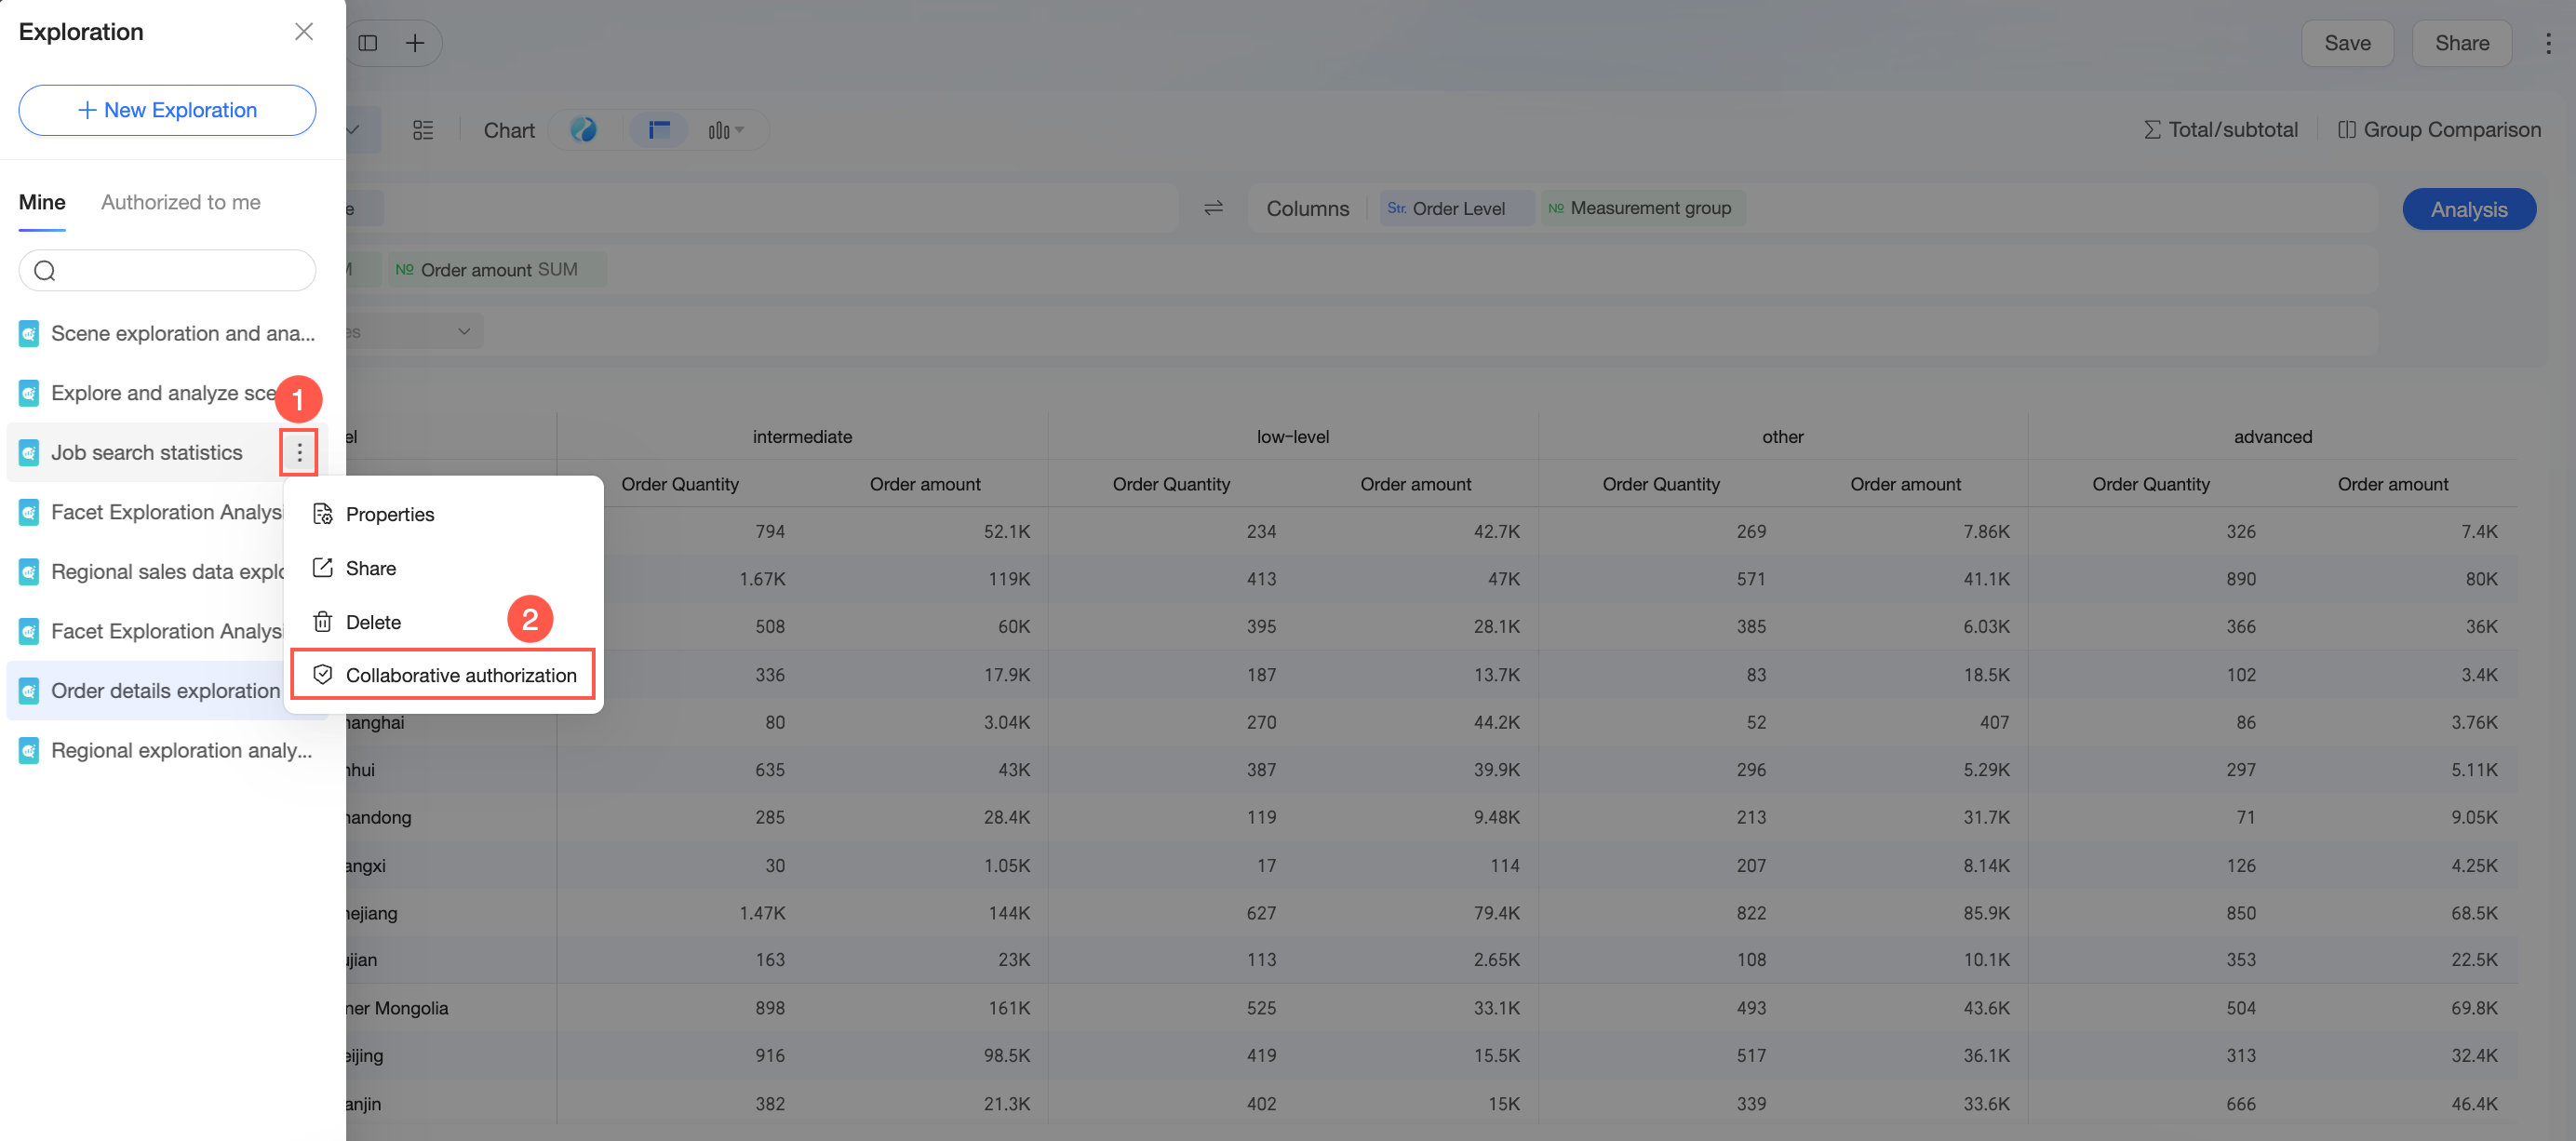This screenshot has width=2576, height=1141.
Task: Click the 52.1K table cell
Action: pyautogui.click(x=1006, y=532)
